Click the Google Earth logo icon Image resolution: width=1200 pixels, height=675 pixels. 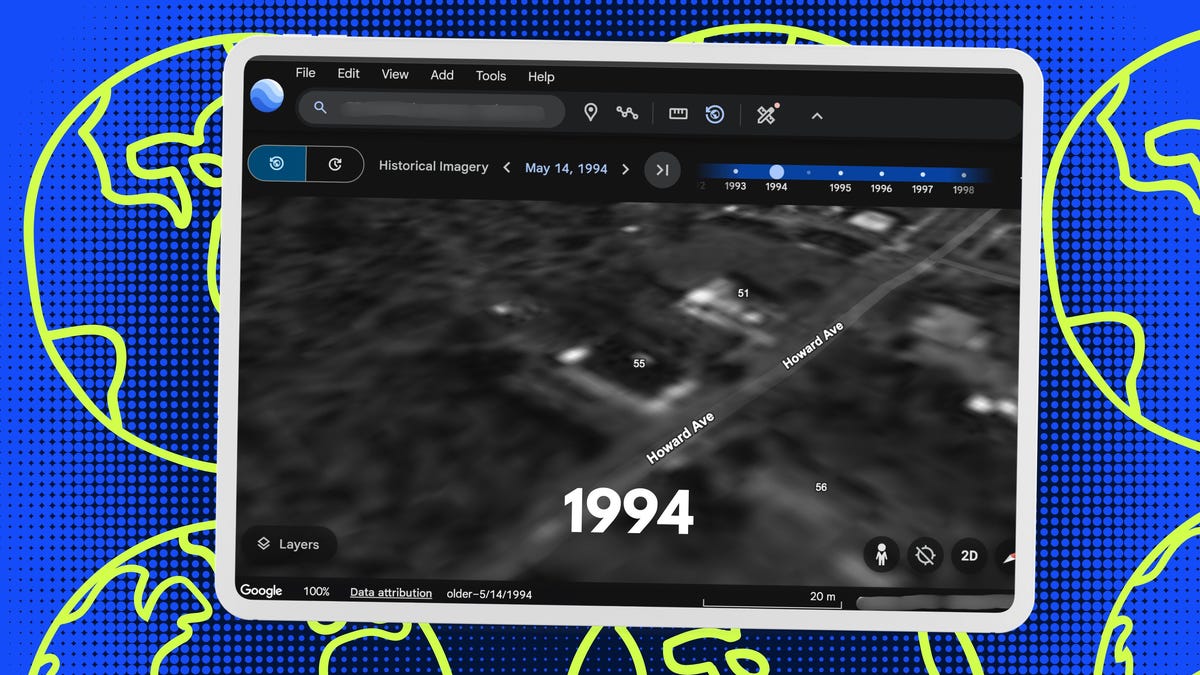(x=267, y=96)
